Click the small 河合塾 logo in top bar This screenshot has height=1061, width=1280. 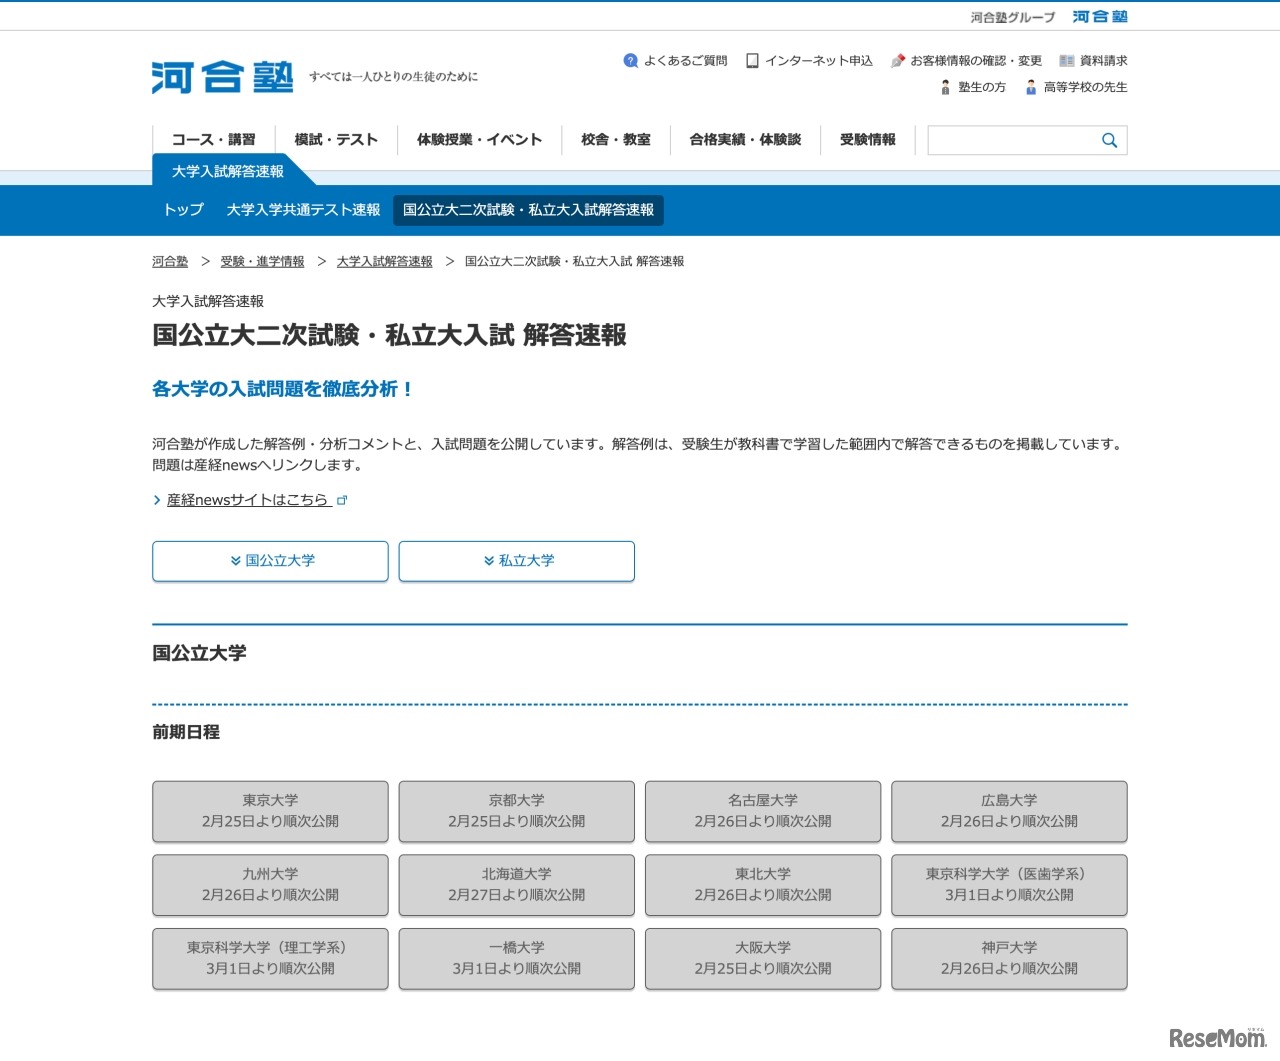click(x=1100, y=17)
